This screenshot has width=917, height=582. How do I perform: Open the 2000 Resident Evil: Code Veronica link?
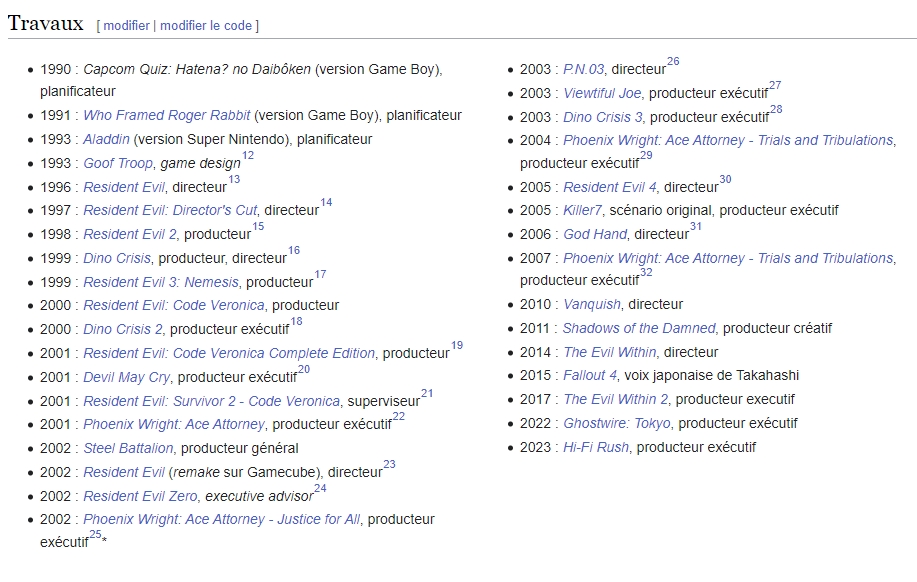[174, 305]
